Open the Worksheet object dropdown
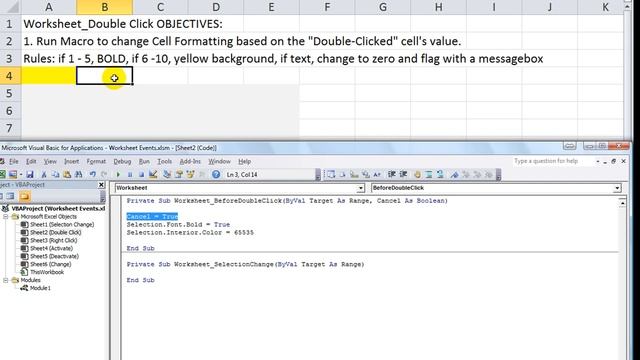Screen dimensions: 640x360 (360, 188)
